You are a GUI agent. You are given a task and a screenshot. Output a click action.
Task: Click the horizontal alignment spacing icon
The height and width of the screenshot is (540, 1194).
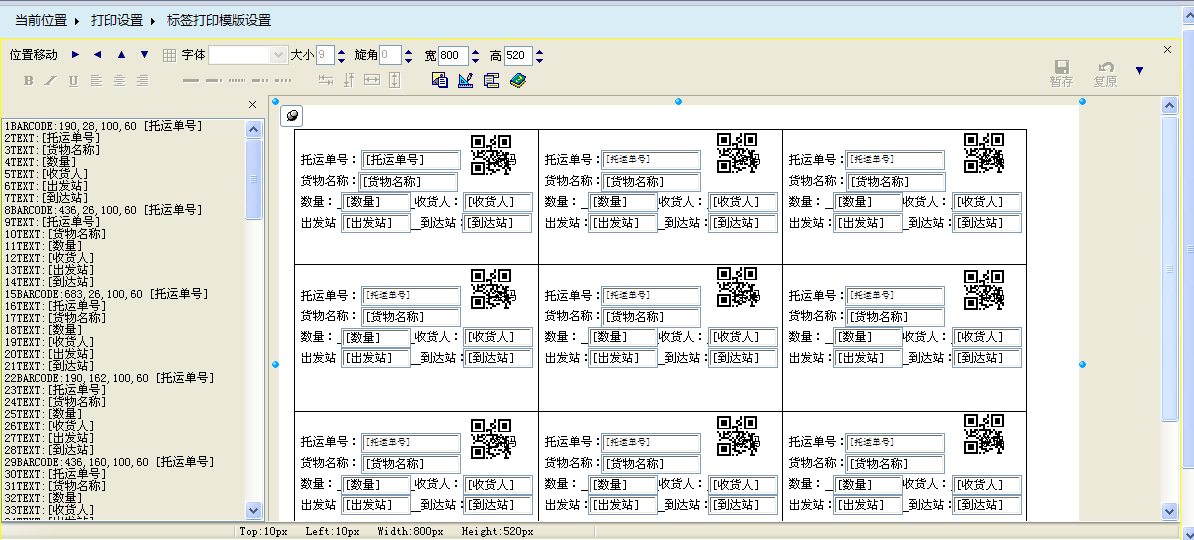coord(326,80)
